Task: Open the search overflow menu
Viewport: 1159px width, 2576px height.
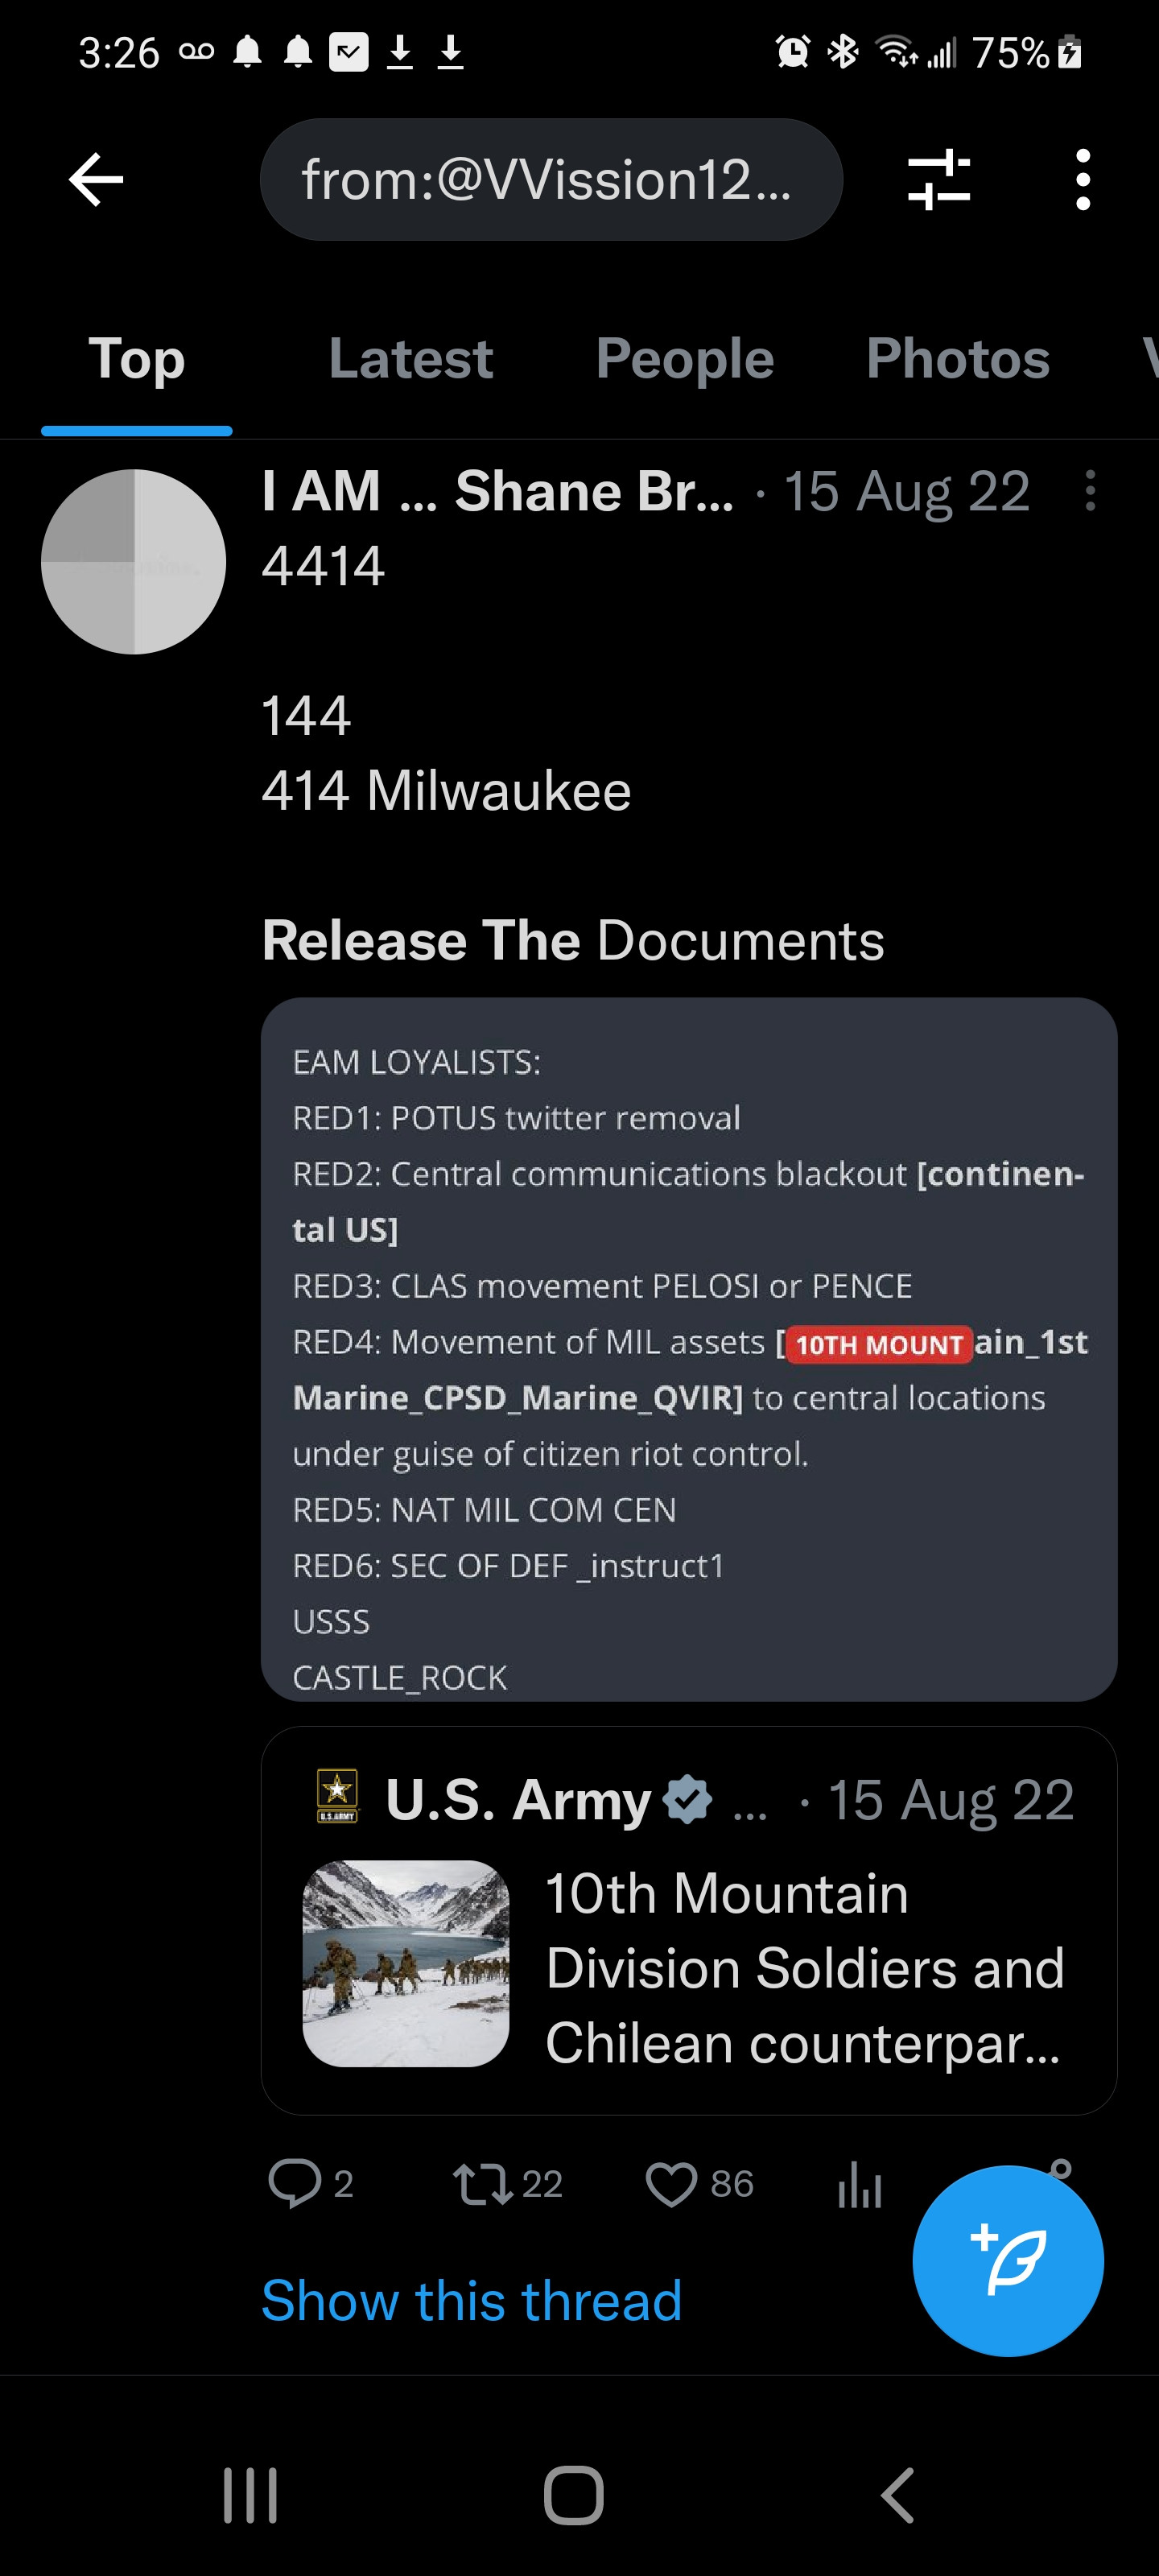Action: pos(1082,180)
